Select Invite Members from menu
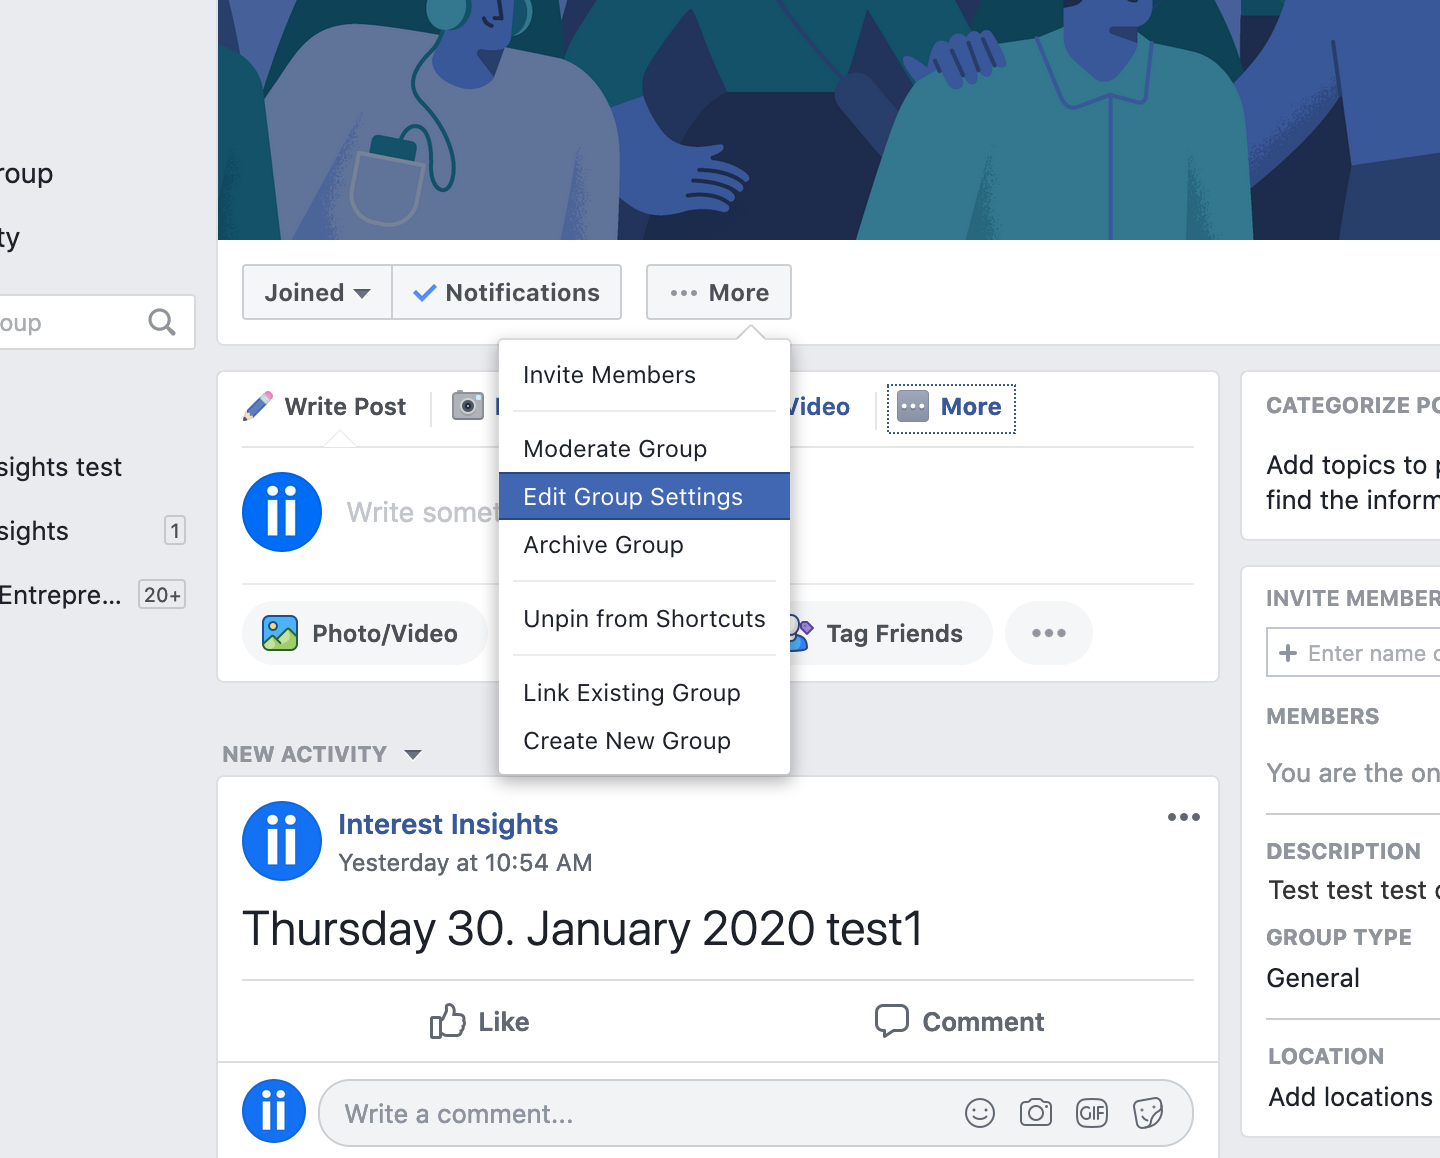 pos(609,375)
